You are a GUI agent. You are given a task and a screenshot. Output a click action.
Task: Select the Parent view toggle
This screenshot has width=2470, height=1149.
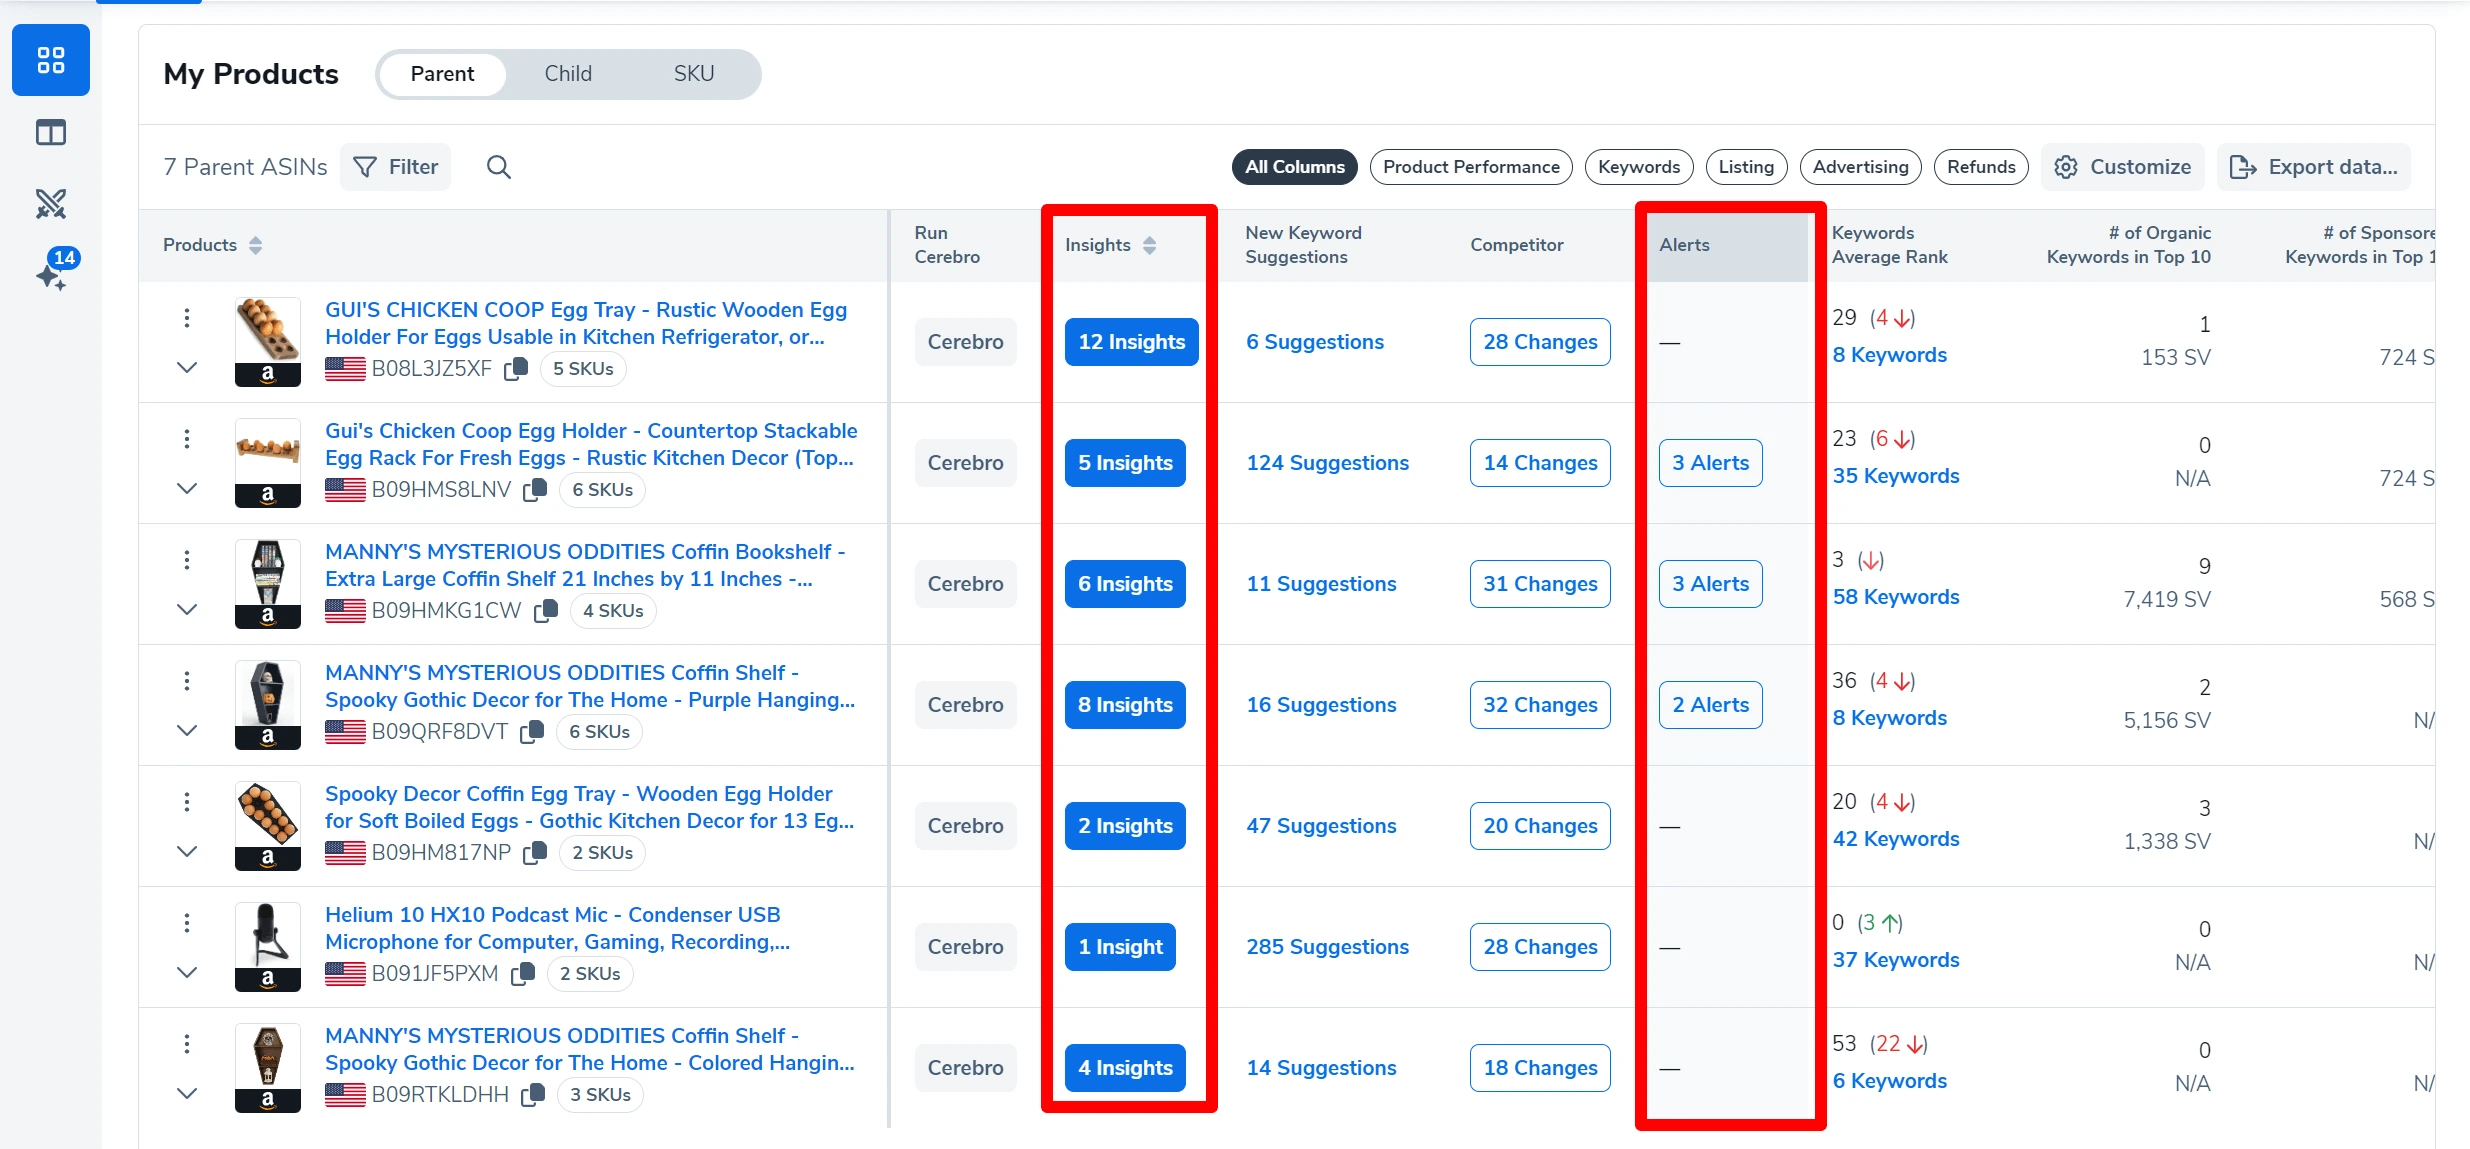coord(442,74)
